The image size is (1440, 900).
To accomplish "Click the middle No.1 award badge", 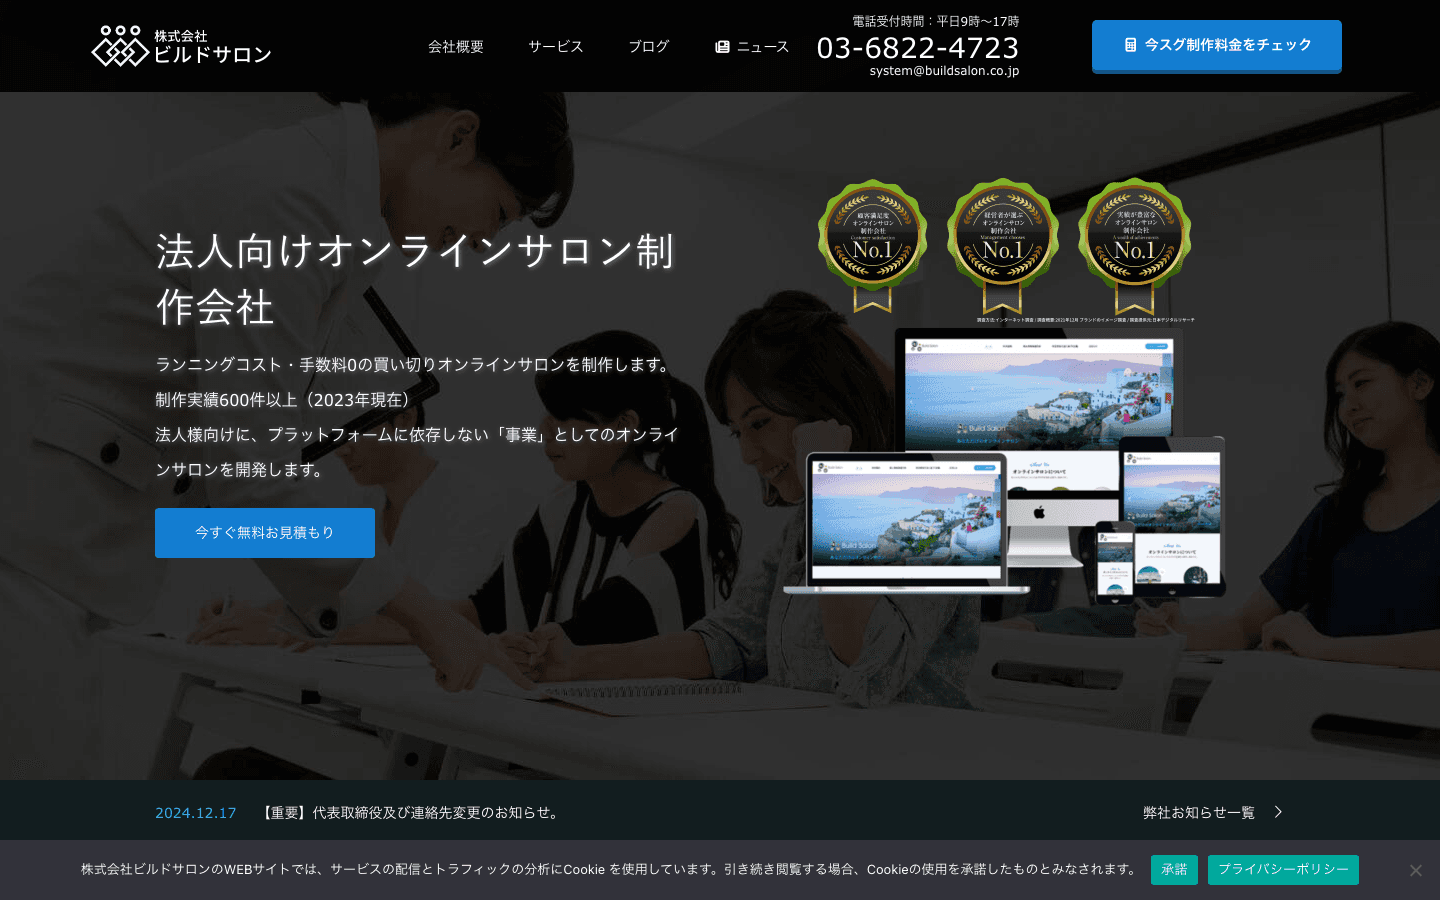I will click(1003, 245).
